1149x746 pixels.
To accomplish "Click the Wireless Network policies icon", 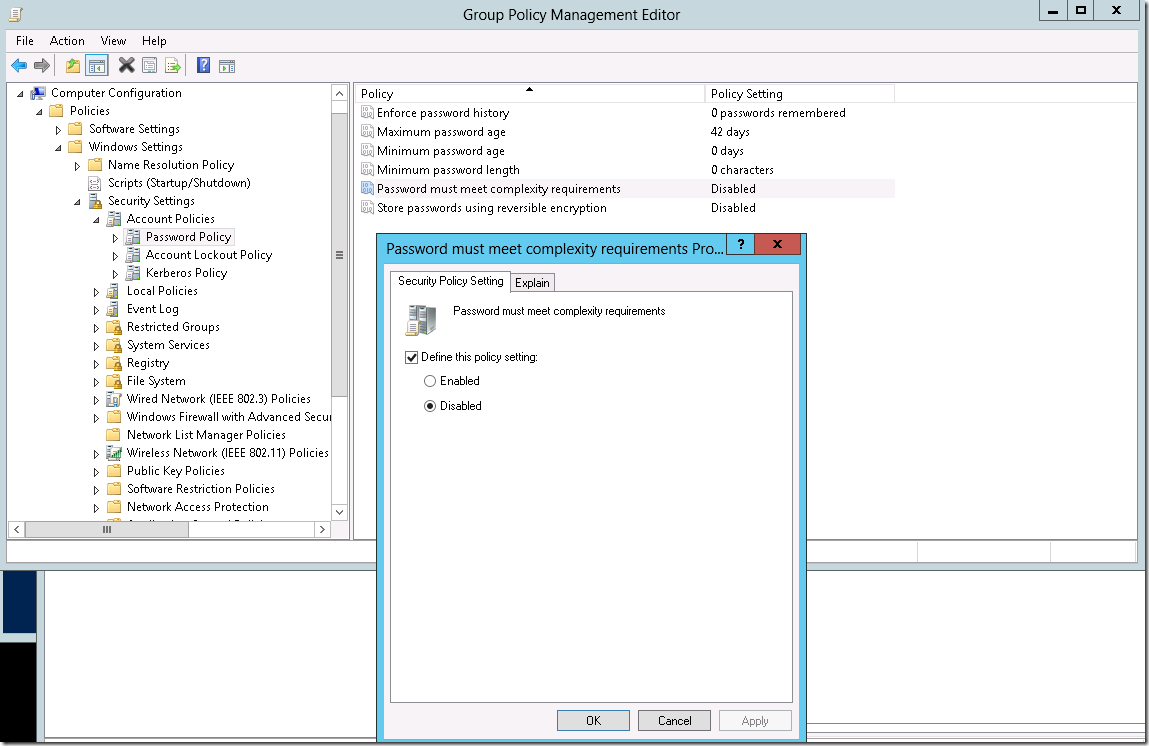I will pos(114,453).
